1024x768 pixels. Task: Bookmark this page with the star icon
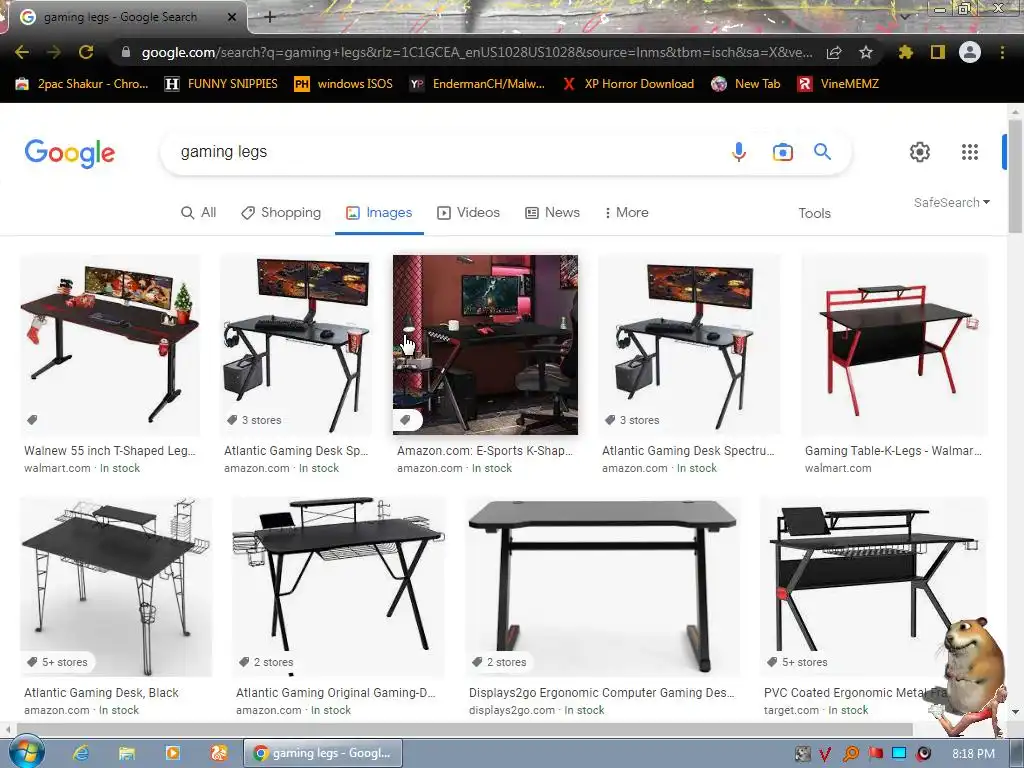pos(866,52)
